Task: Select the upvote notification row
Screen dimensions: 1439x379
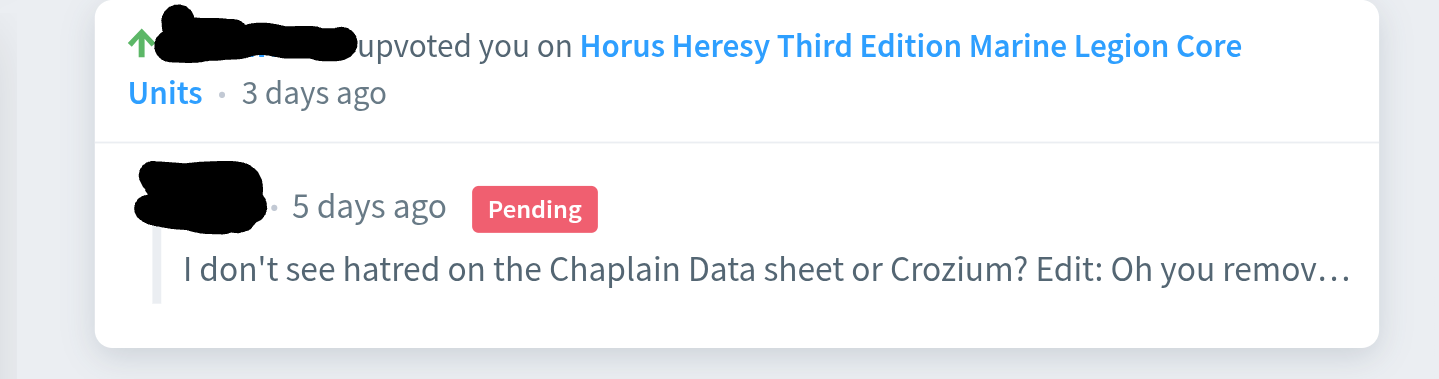Action: tap(737, 71)
